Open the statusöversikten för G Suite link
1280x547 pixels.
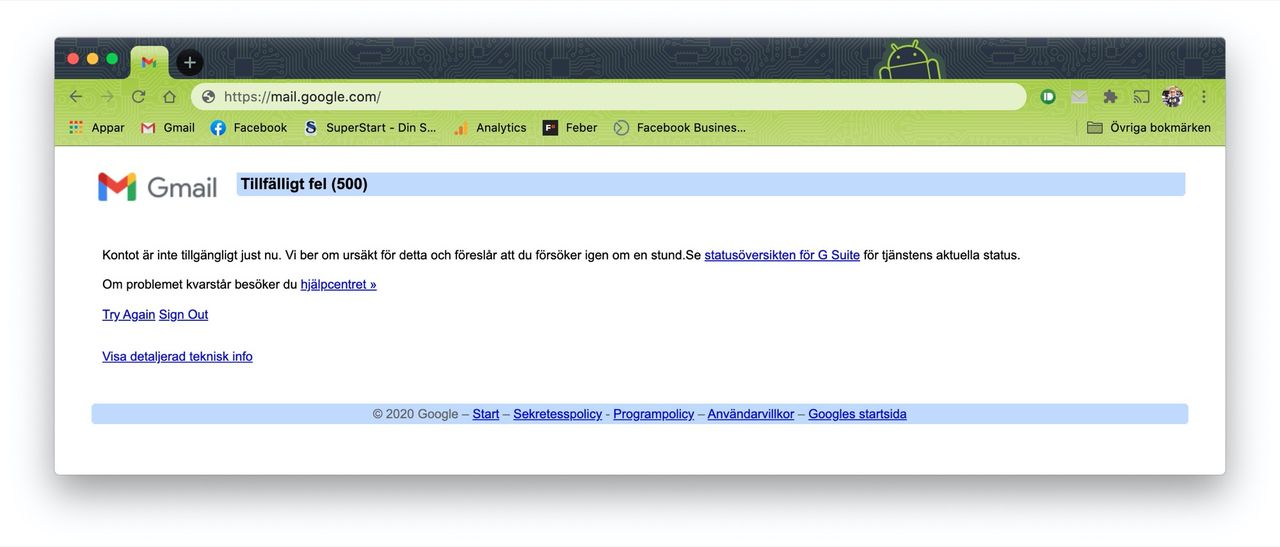point(782,255)
